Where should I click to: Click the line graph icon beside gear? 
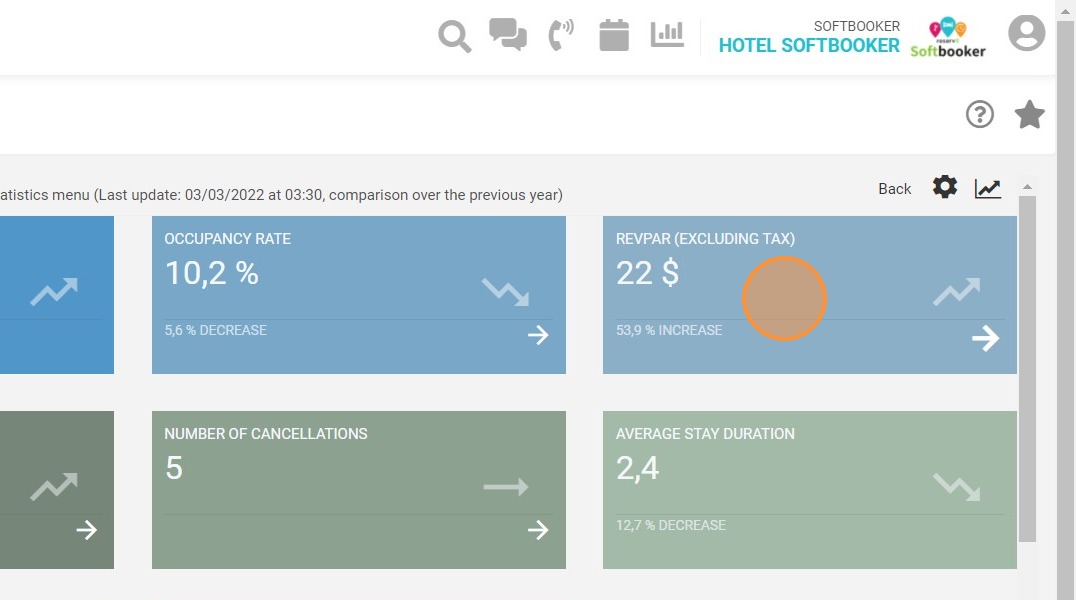click(x=987, y=188)
